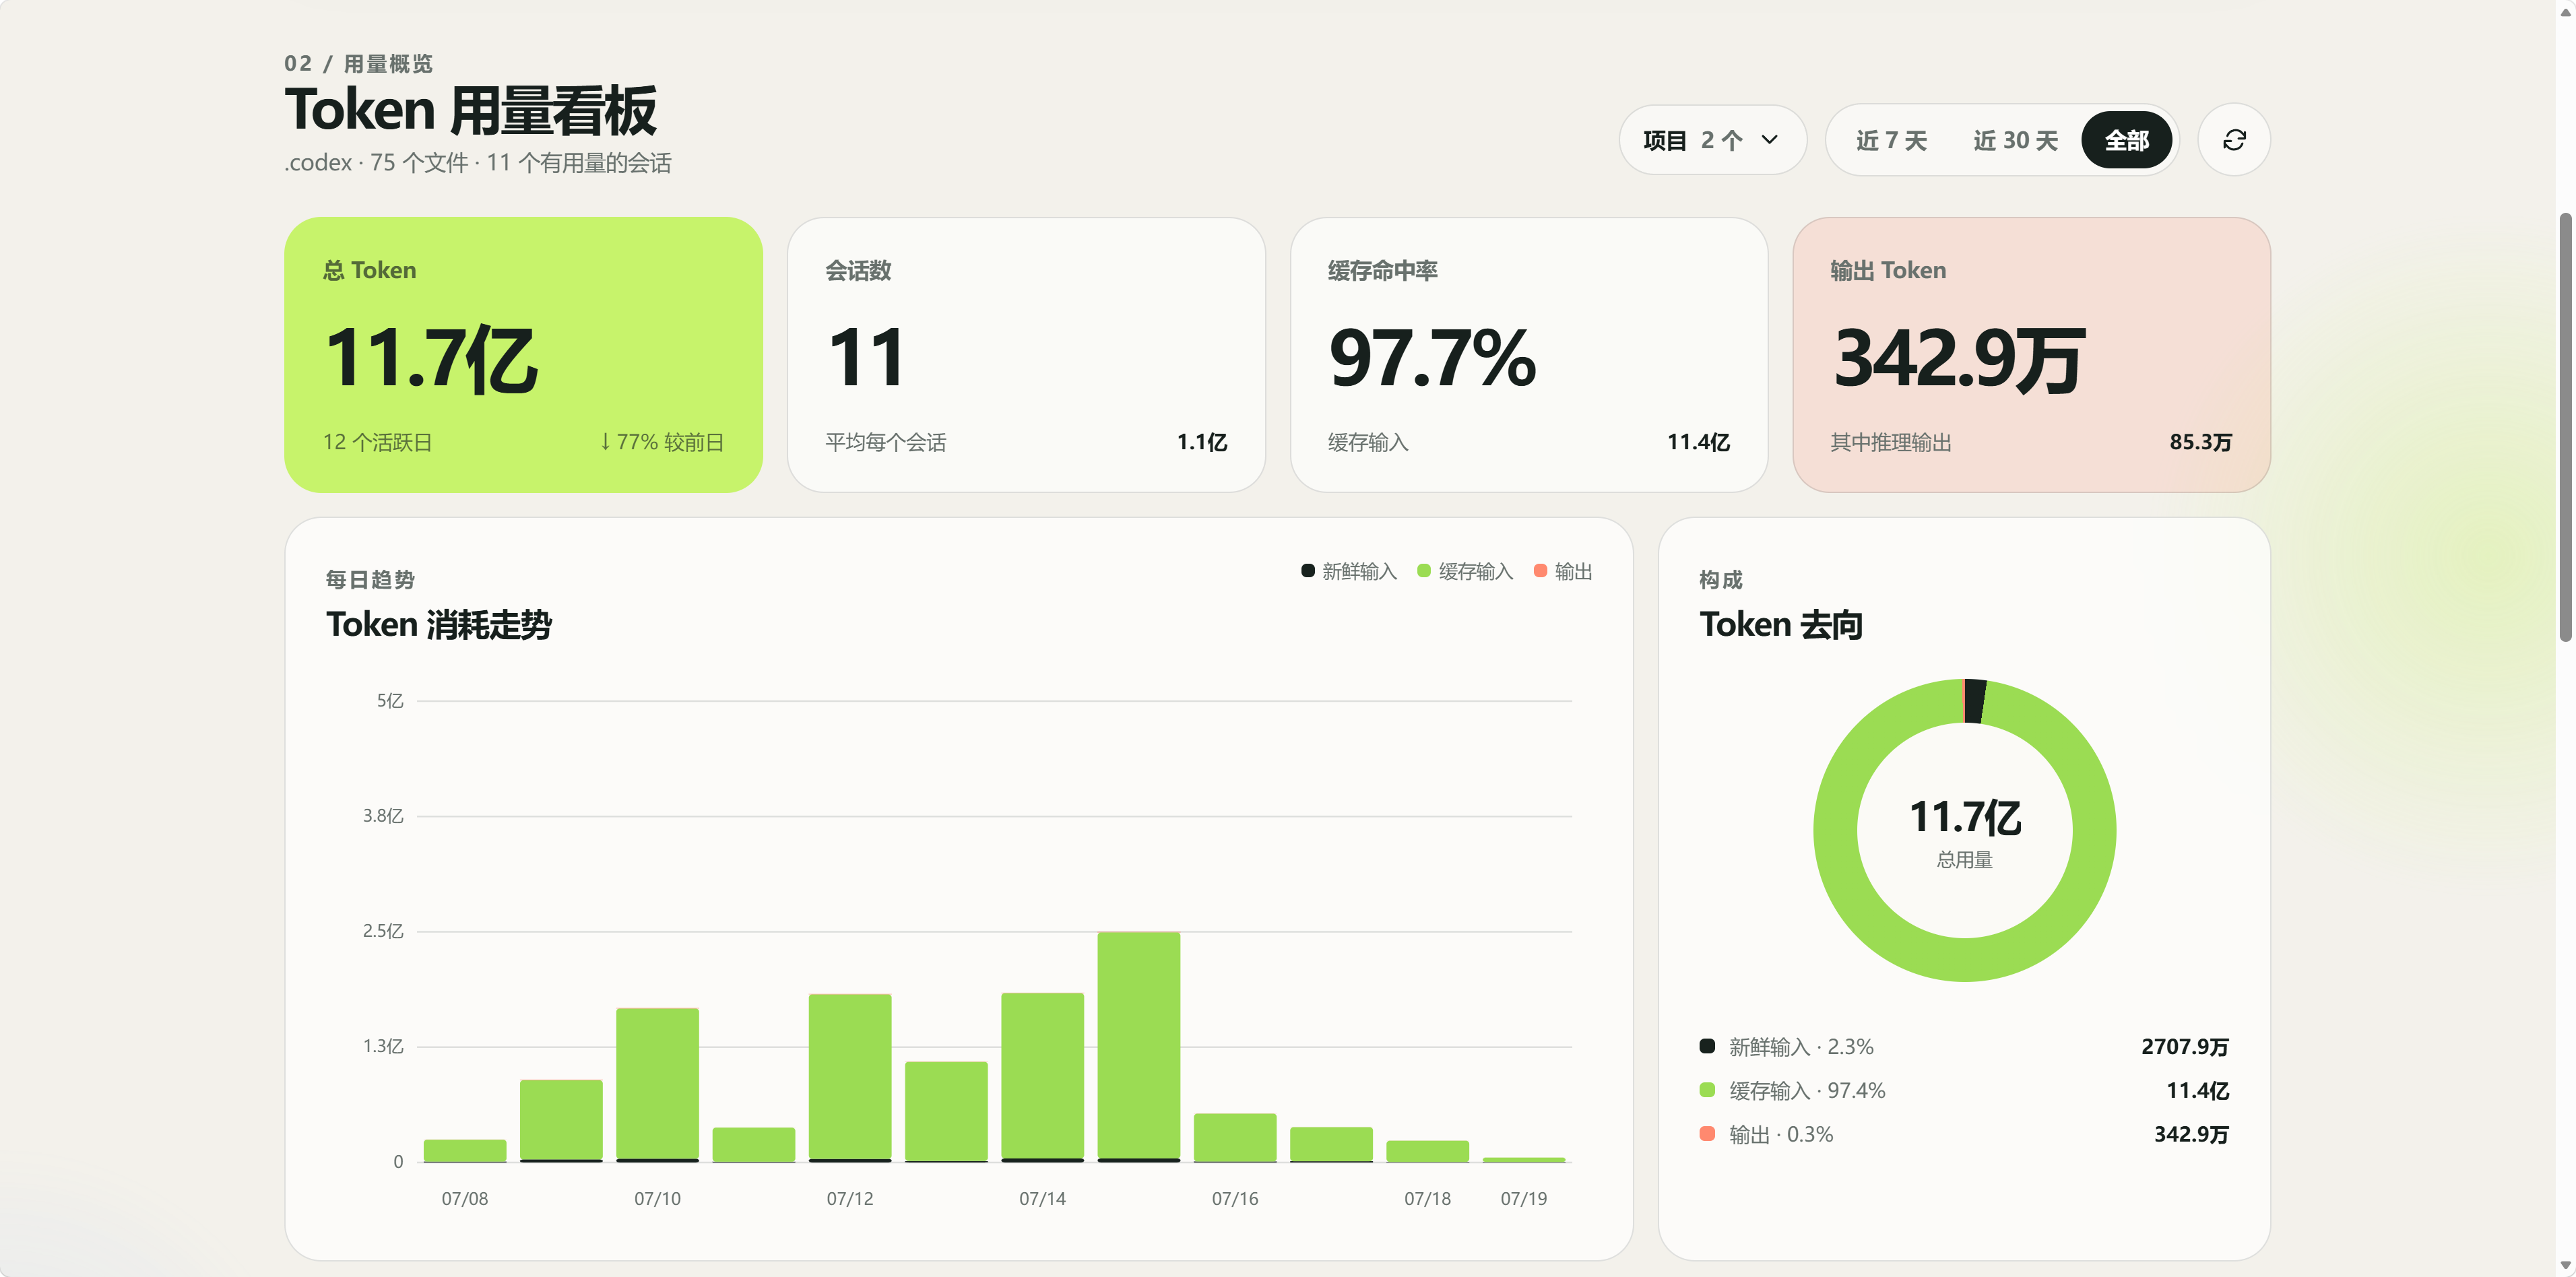Click the 缓存命中率 97.7% card
This screenshot has width=2576, height=1277.
pos(1528,355)
